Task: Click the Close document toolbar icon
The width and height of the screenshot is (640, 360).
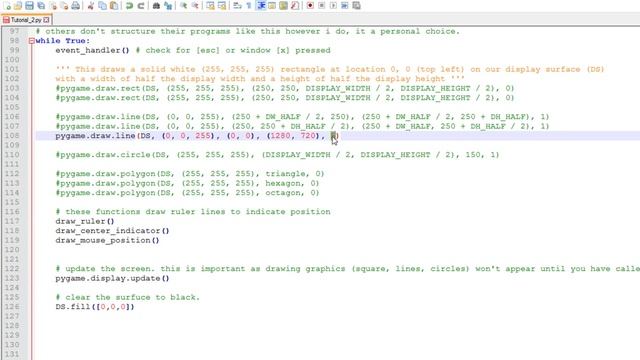Action: click(53, 6)
